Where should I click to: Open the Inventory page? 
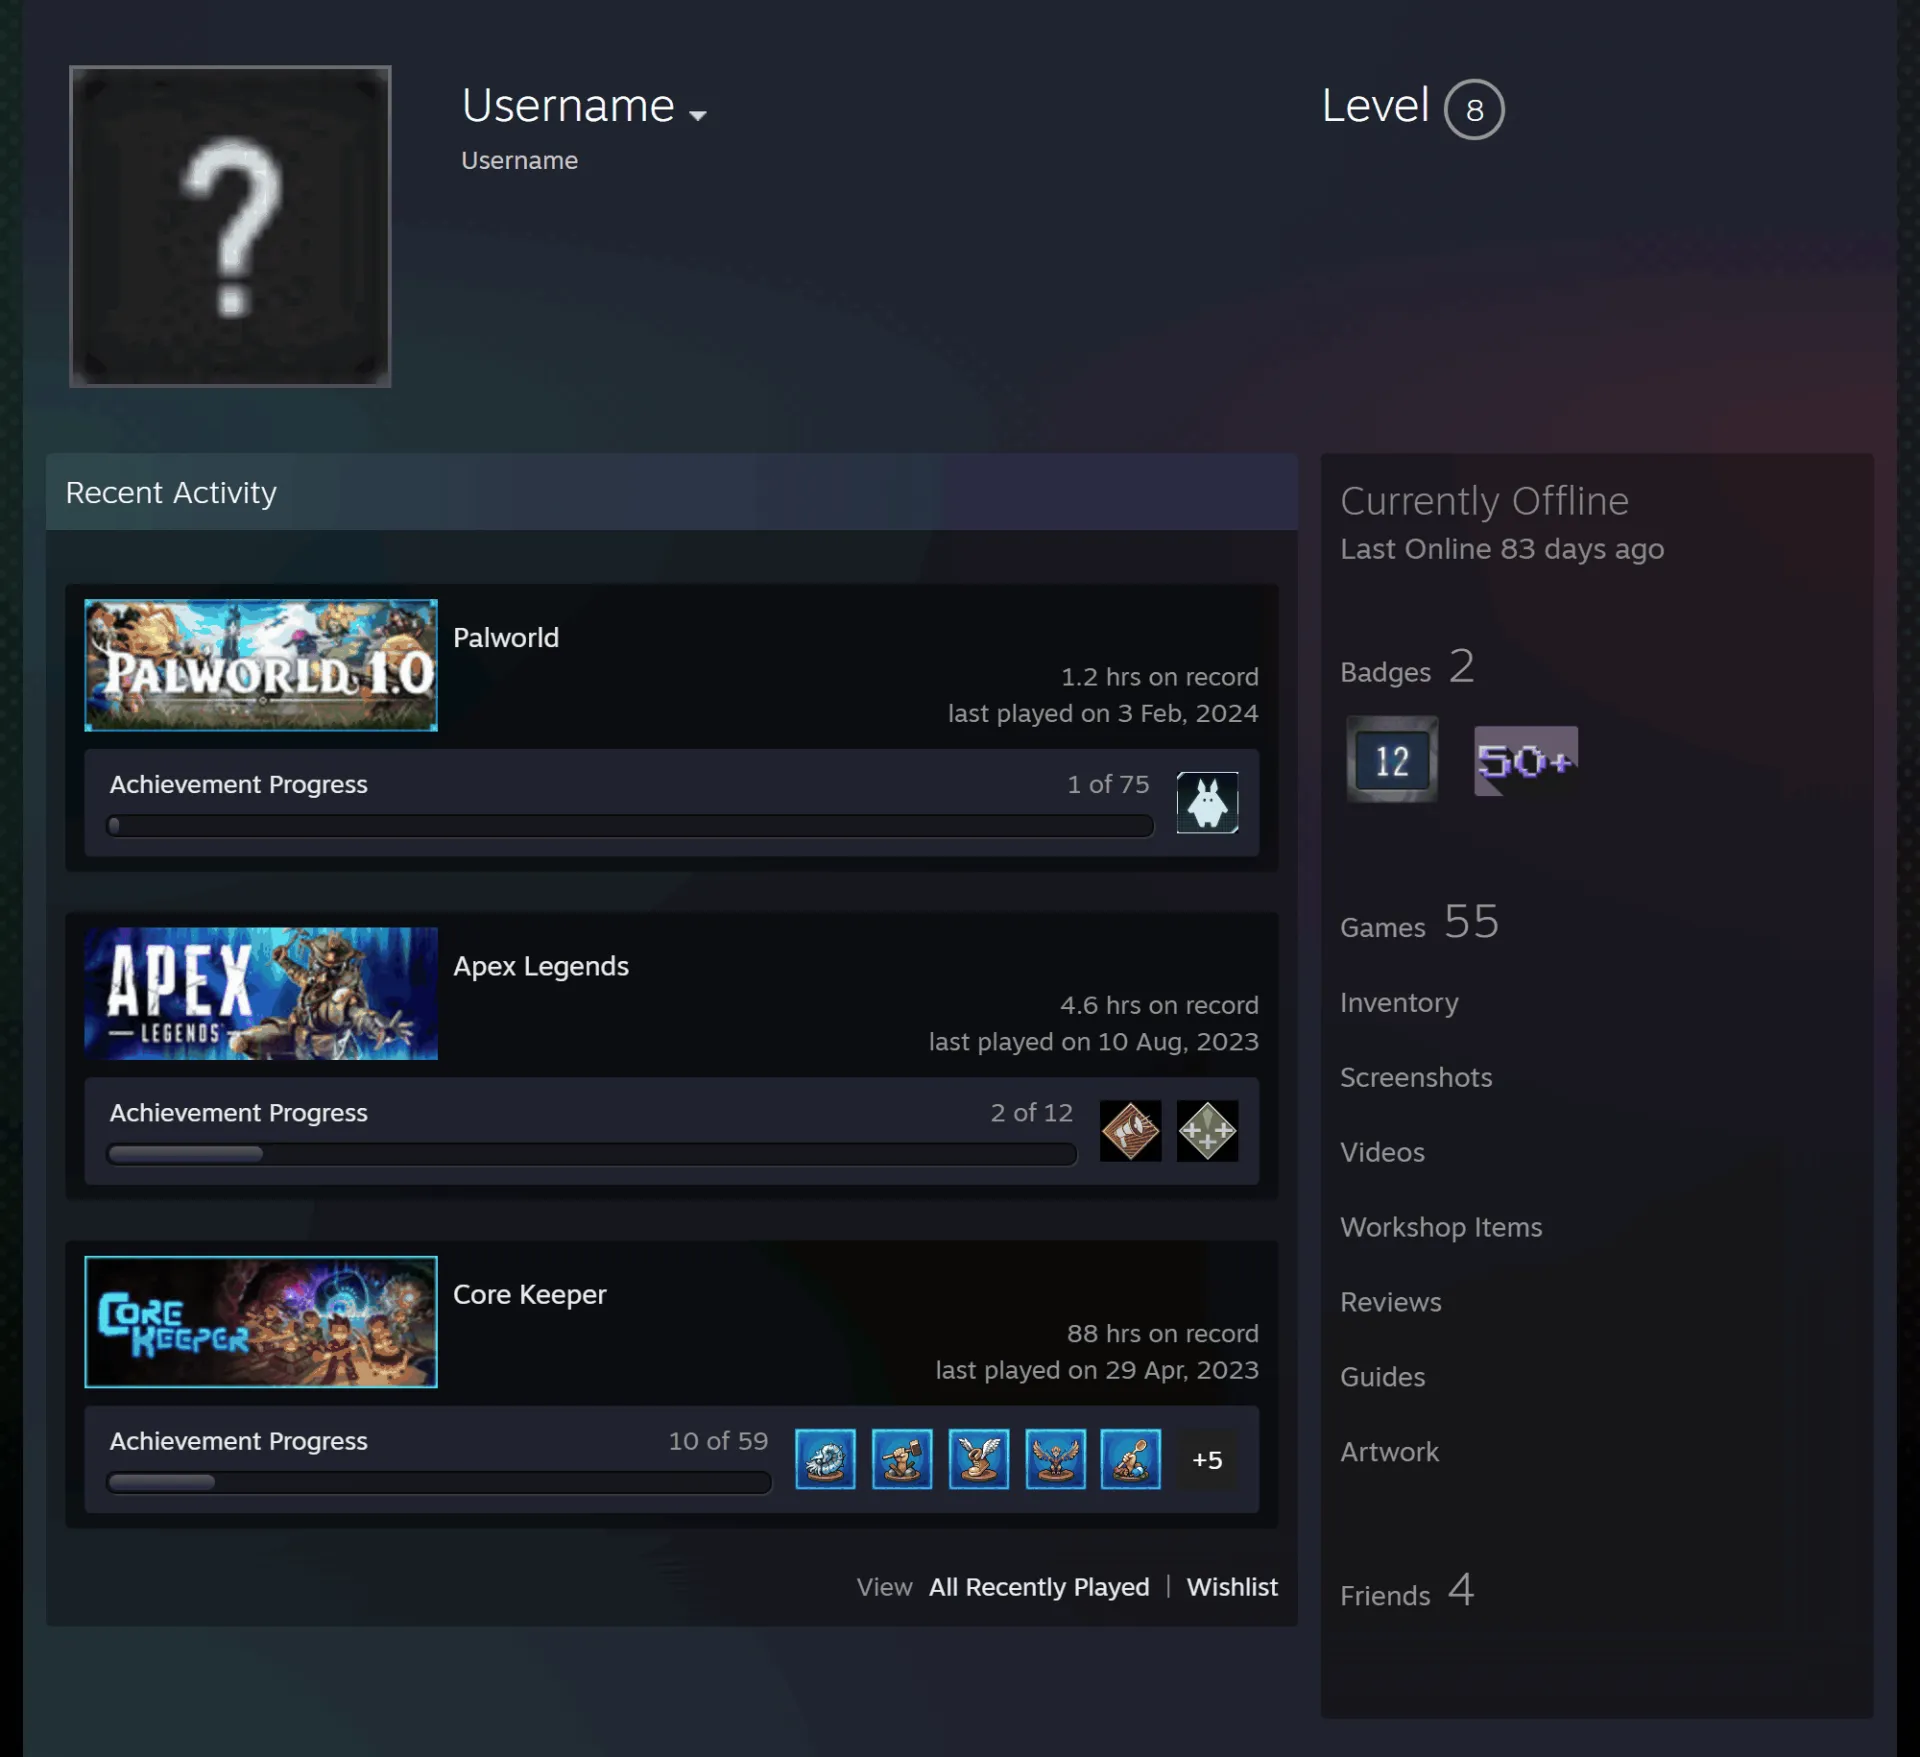[1399, 1003]
